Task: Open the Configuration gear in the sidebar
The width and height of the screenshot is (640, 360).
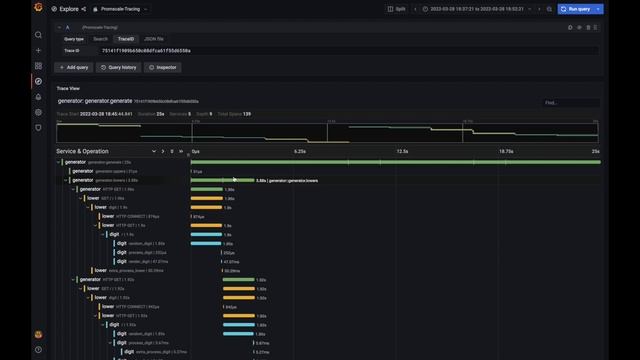Action: [x=38, y=112]
